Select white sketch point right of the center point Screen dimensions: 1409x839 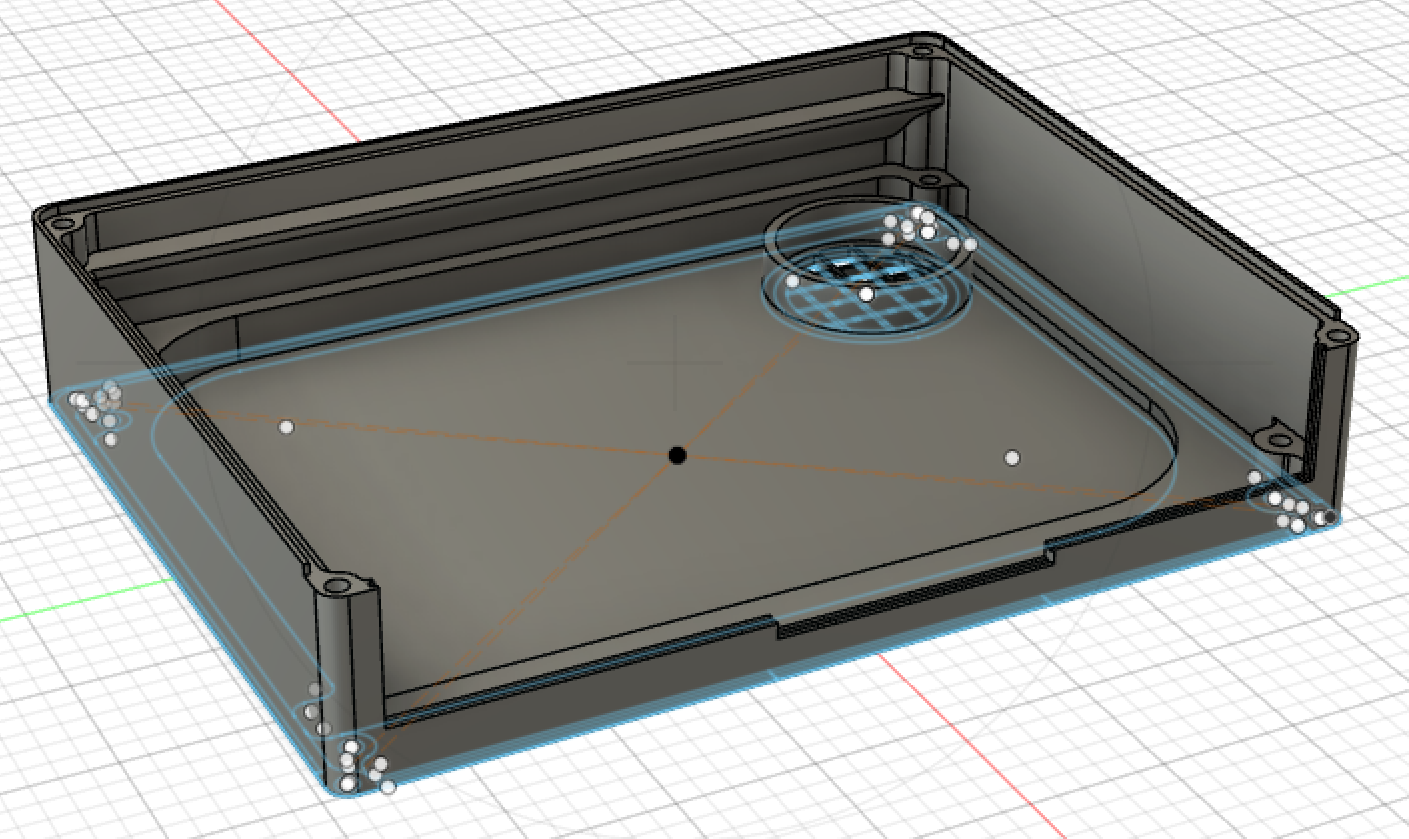point(1012,458)
